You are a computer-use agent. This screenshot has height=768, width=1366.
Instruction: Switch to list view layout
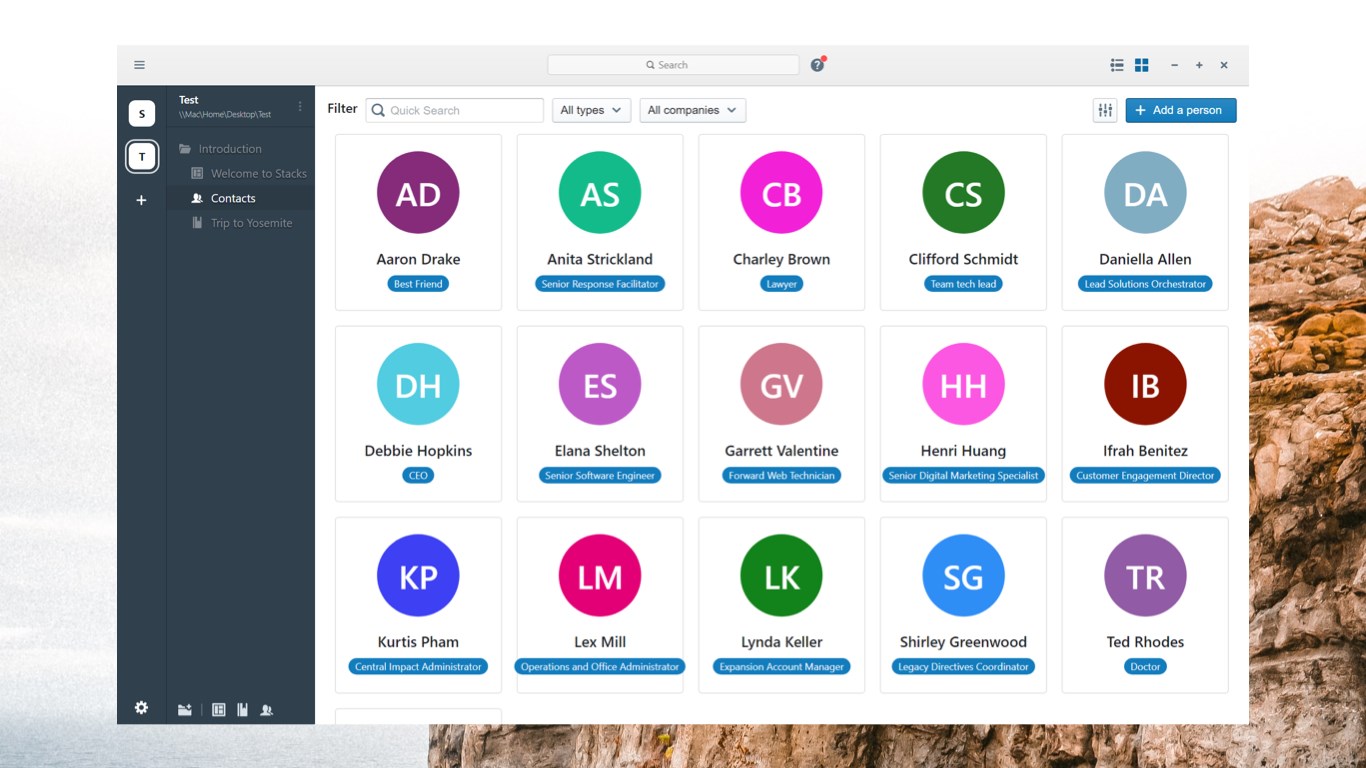click(1117, 65)
